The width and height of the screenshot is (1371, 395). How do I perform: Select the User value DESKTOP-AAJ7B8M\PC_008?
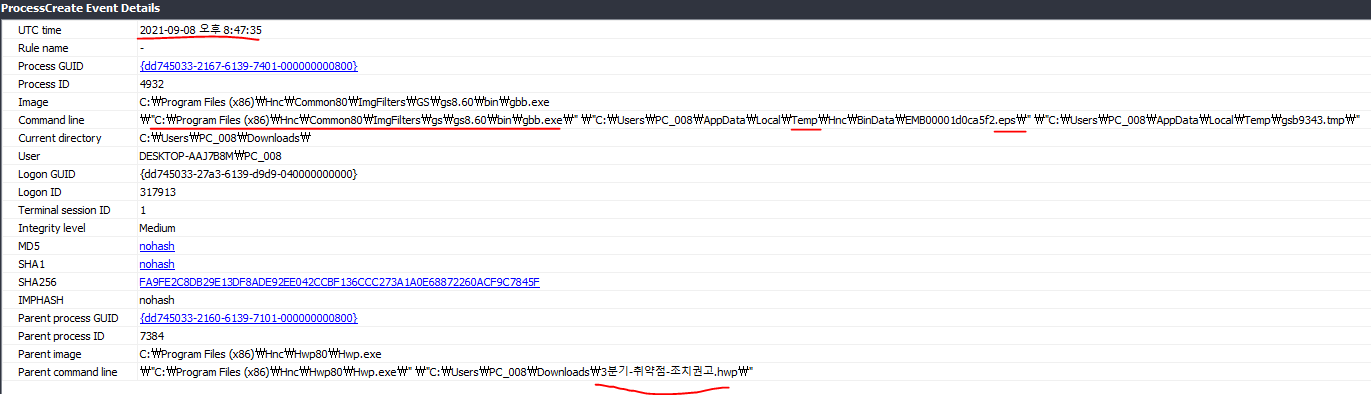click(x=210, y=156)
